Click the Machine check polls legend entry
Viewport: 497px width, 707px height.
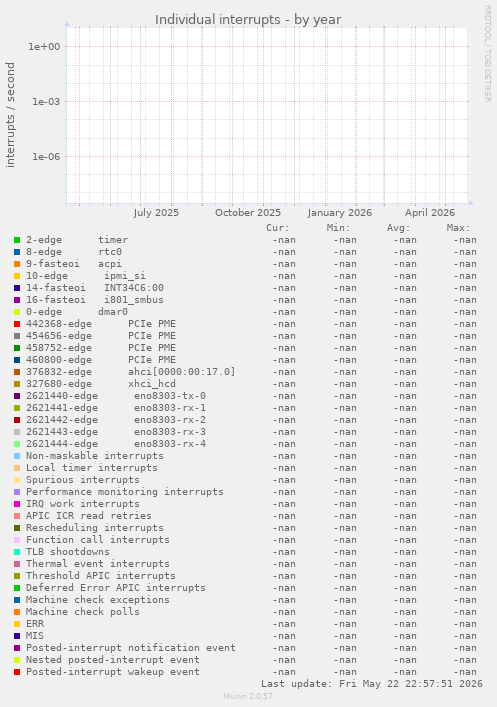(83, 612)
